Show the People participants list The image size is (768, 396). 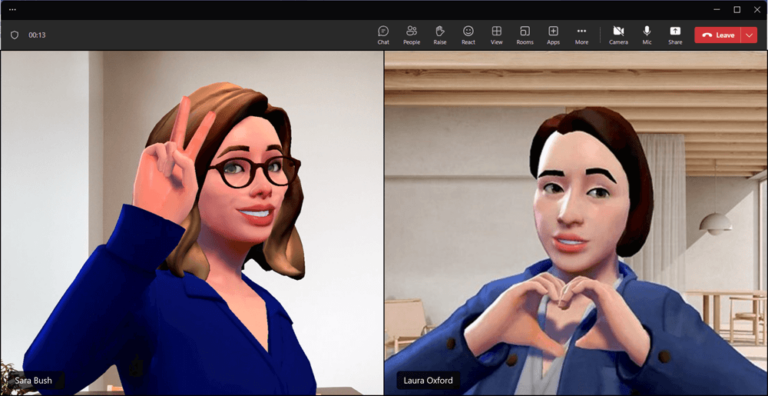411,35
